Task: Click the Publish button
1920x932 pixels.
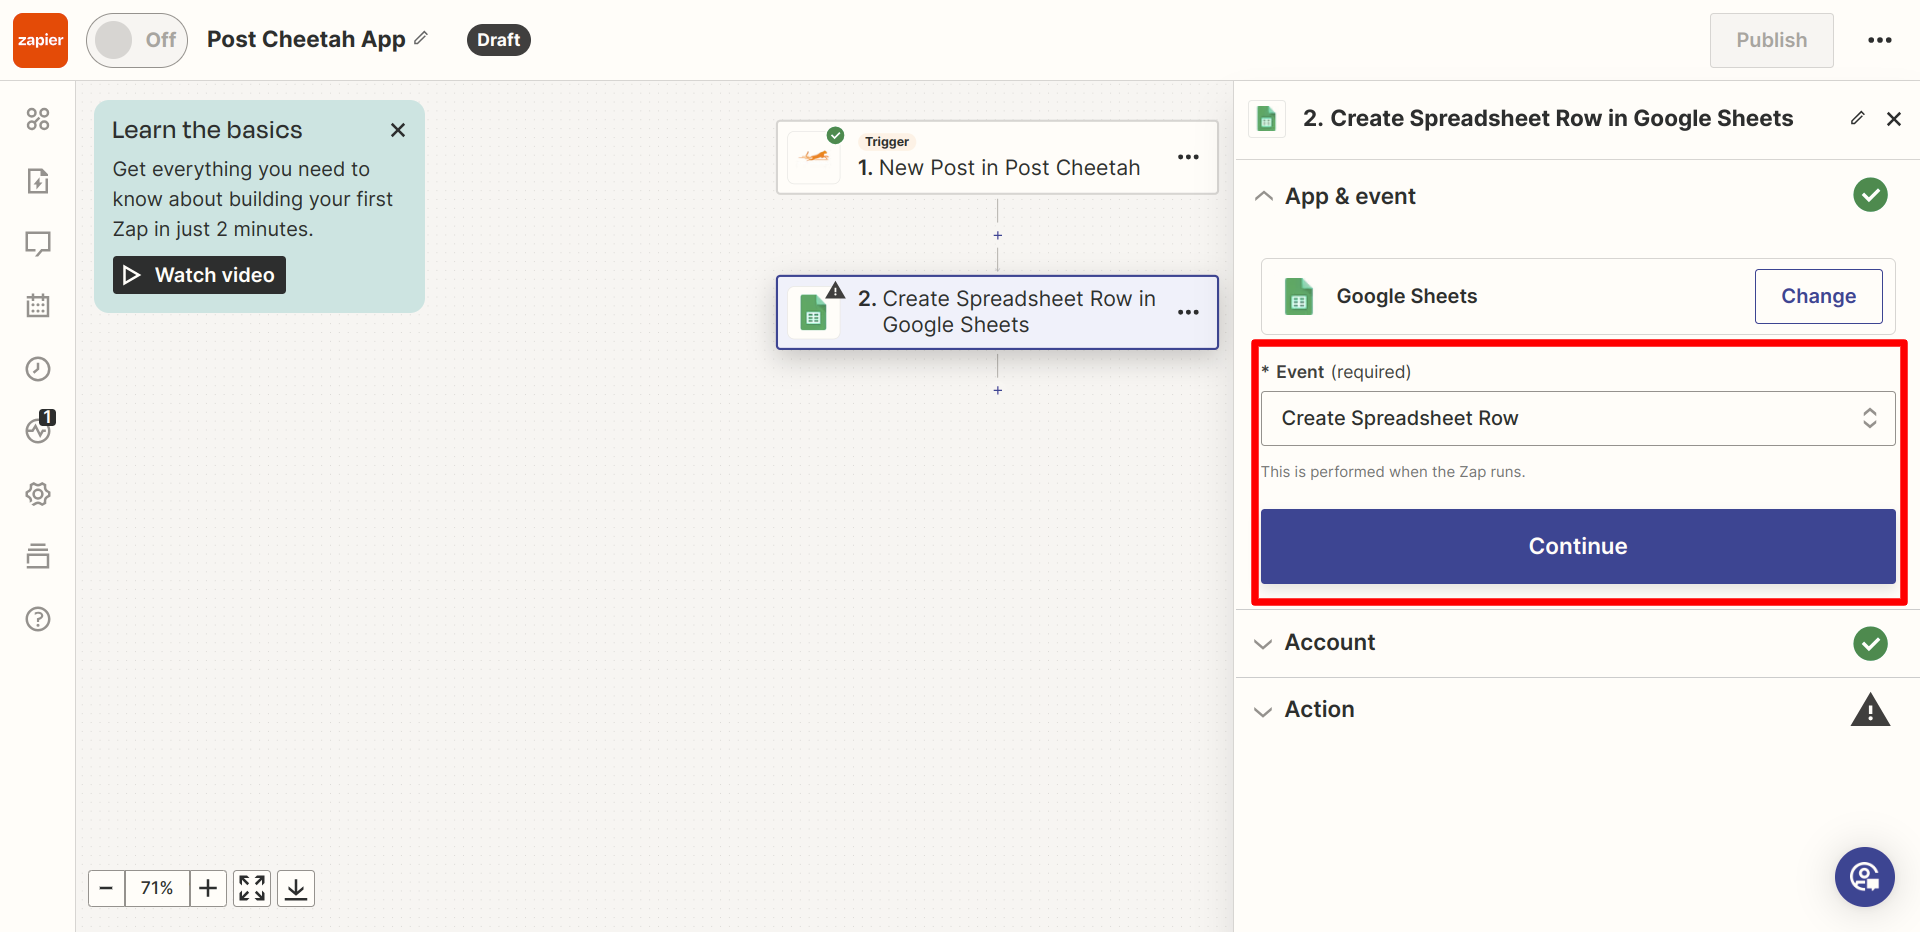Action: pos(1771,40)
